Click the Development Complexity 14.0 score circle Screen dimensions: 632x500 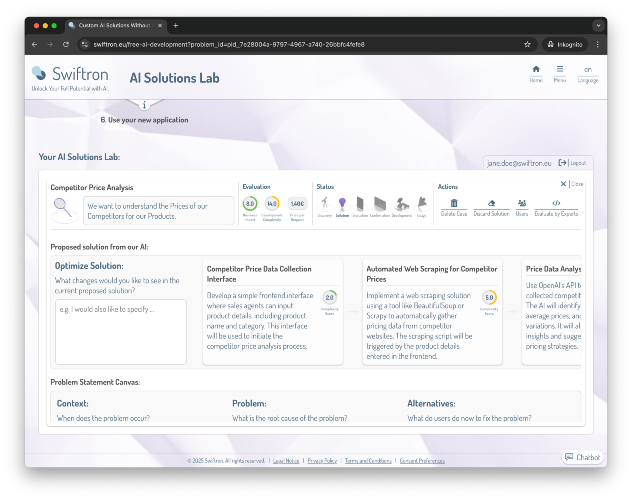(x=272, y=203)
